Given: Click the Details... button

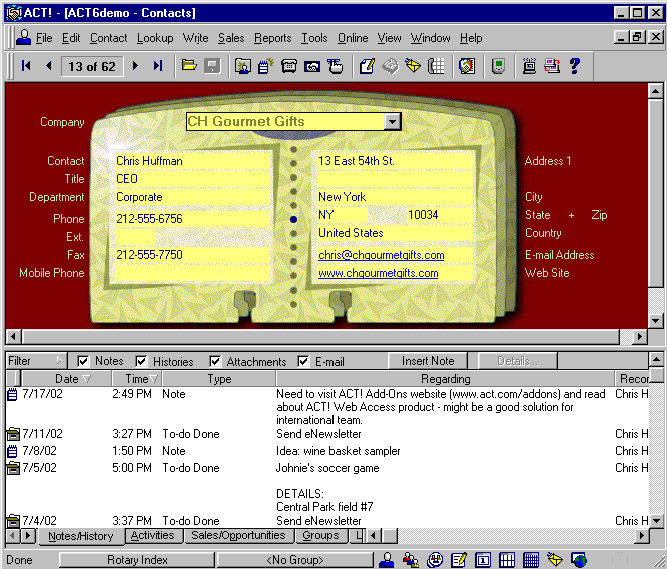Looking at the screenshot, I should pyautogui.click(x=517, y=361).
